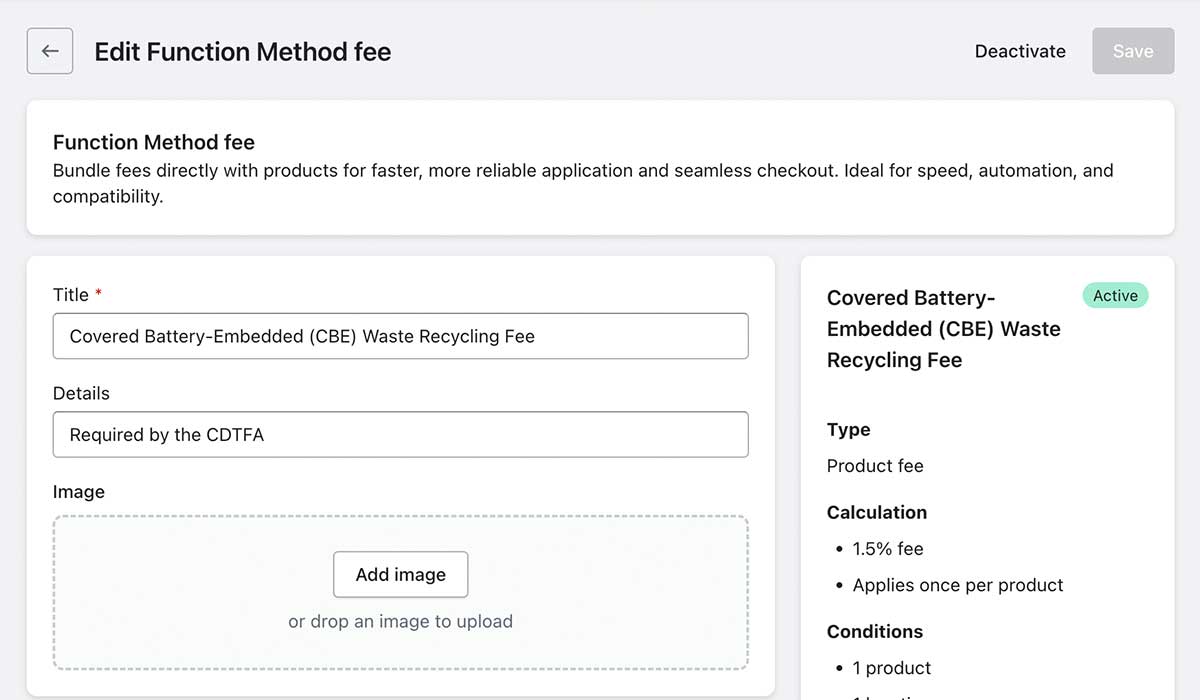Click the '1.5% fee' calculation entry
The height and width of the screenshot is (700, 1200).
[x=888, y=548]
